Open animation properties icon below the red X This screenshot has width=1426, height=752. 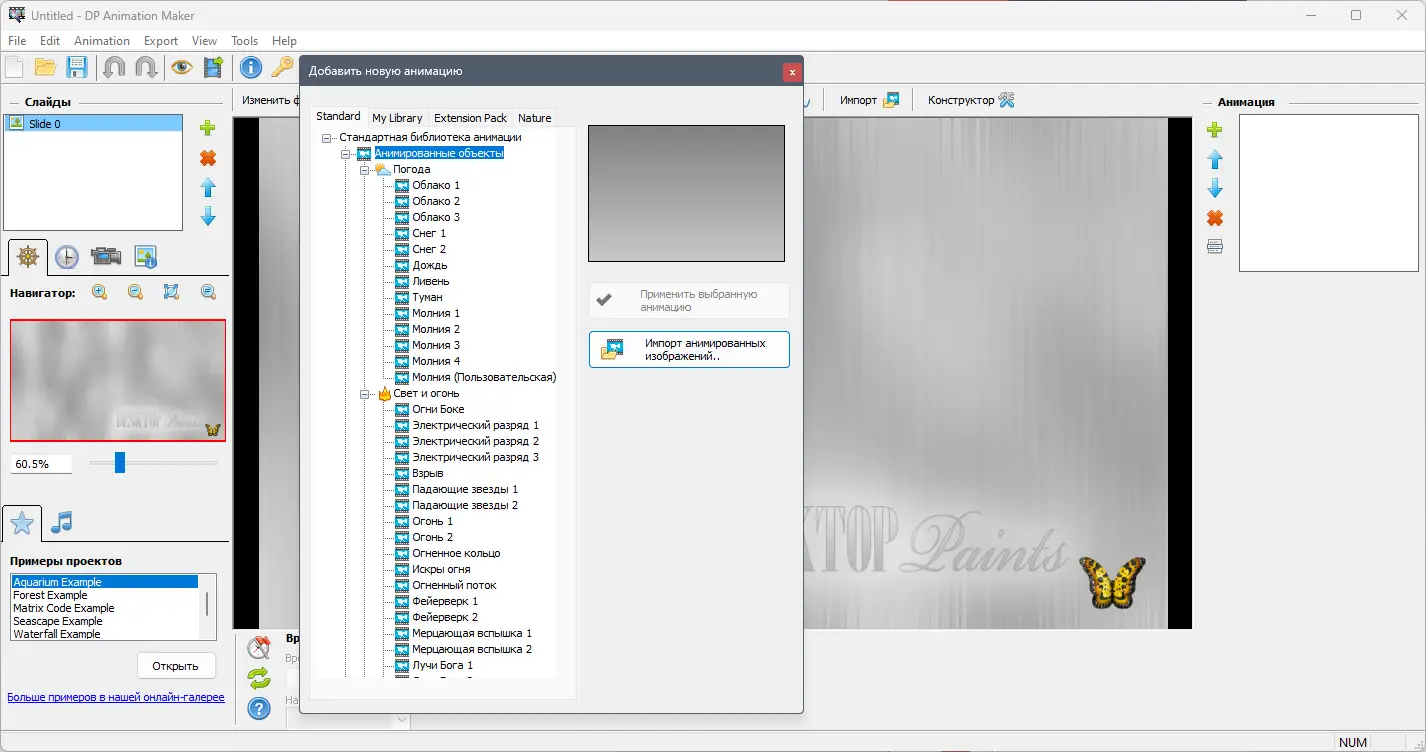pos(1215,247)
